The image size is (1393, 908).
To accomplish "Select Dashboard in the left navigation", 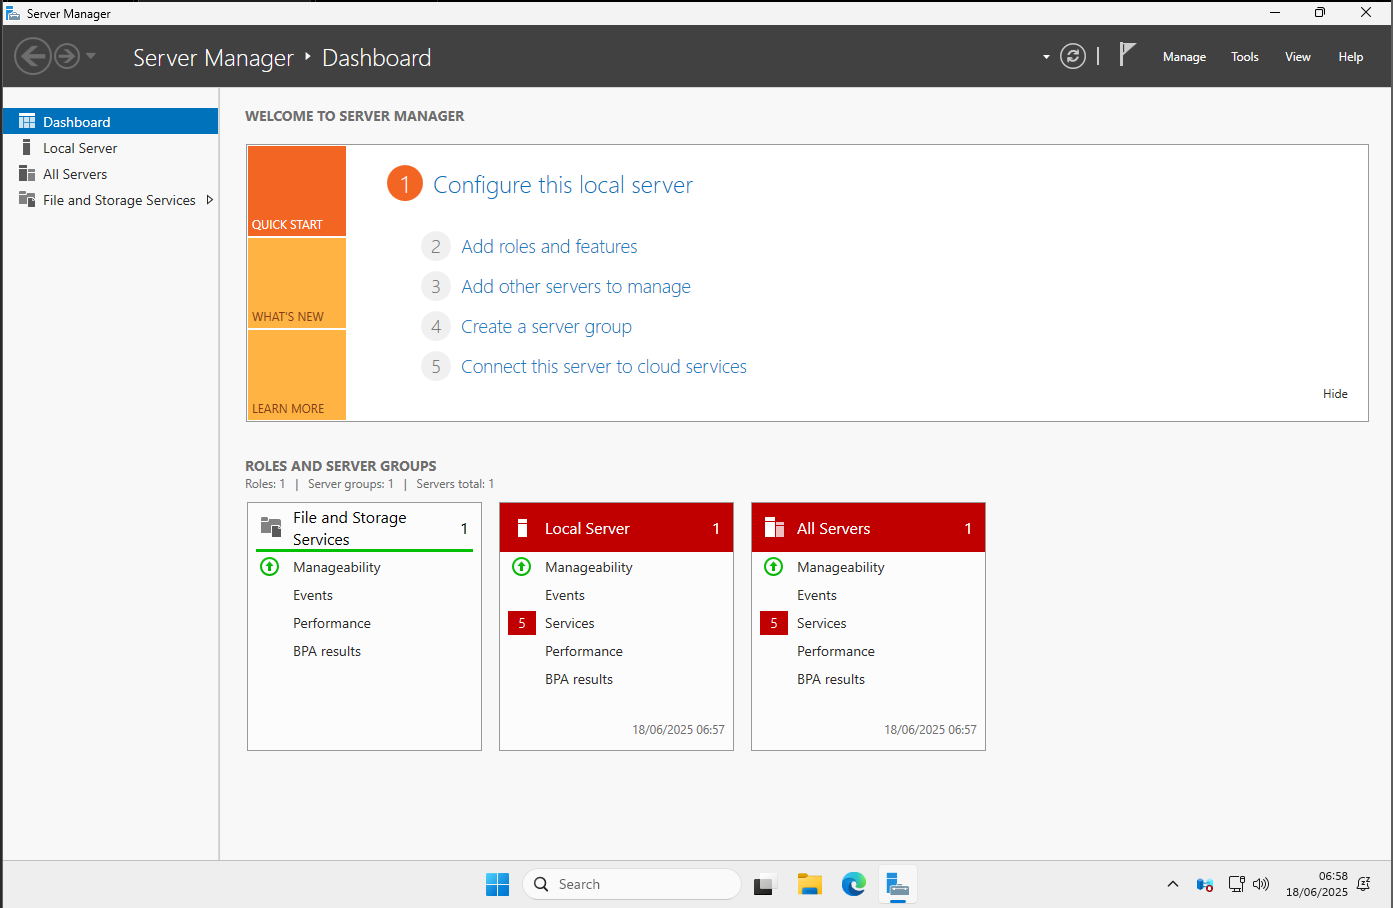I will click(110, 121).
